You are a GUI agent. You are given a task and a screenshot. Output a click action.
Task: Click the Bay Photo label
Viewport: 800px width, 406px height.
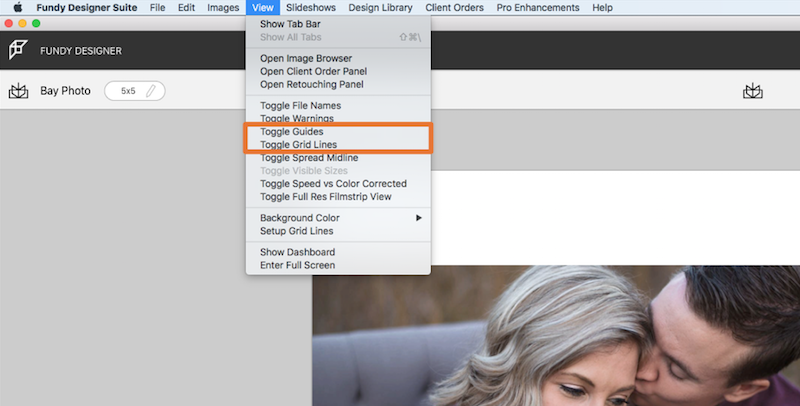tap(65, 91)
